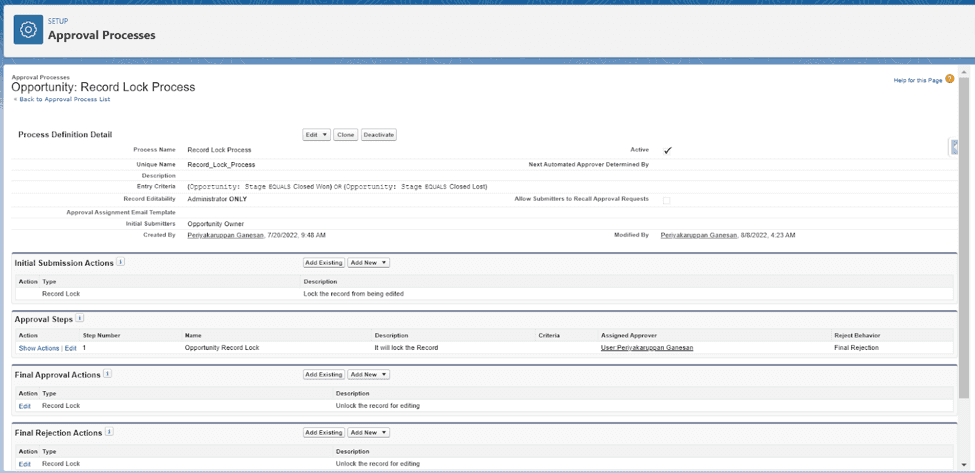Click 'Approval Processes' setup header title
The image size is (975, 473).
102,35
